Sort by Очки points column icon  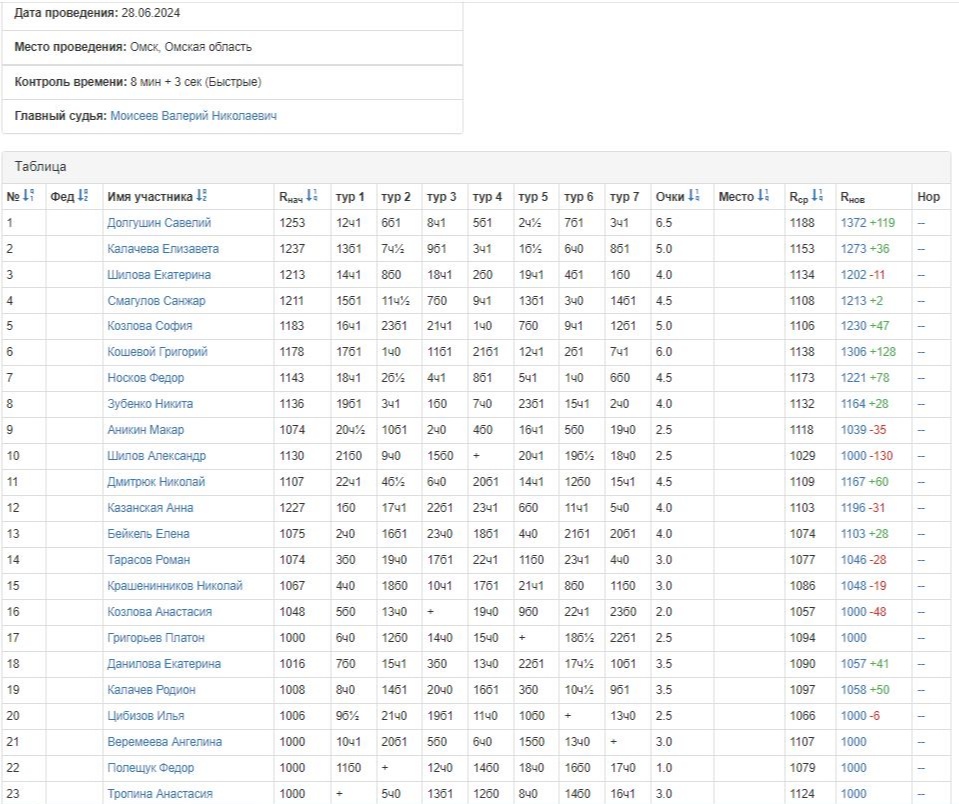(694, 197)
